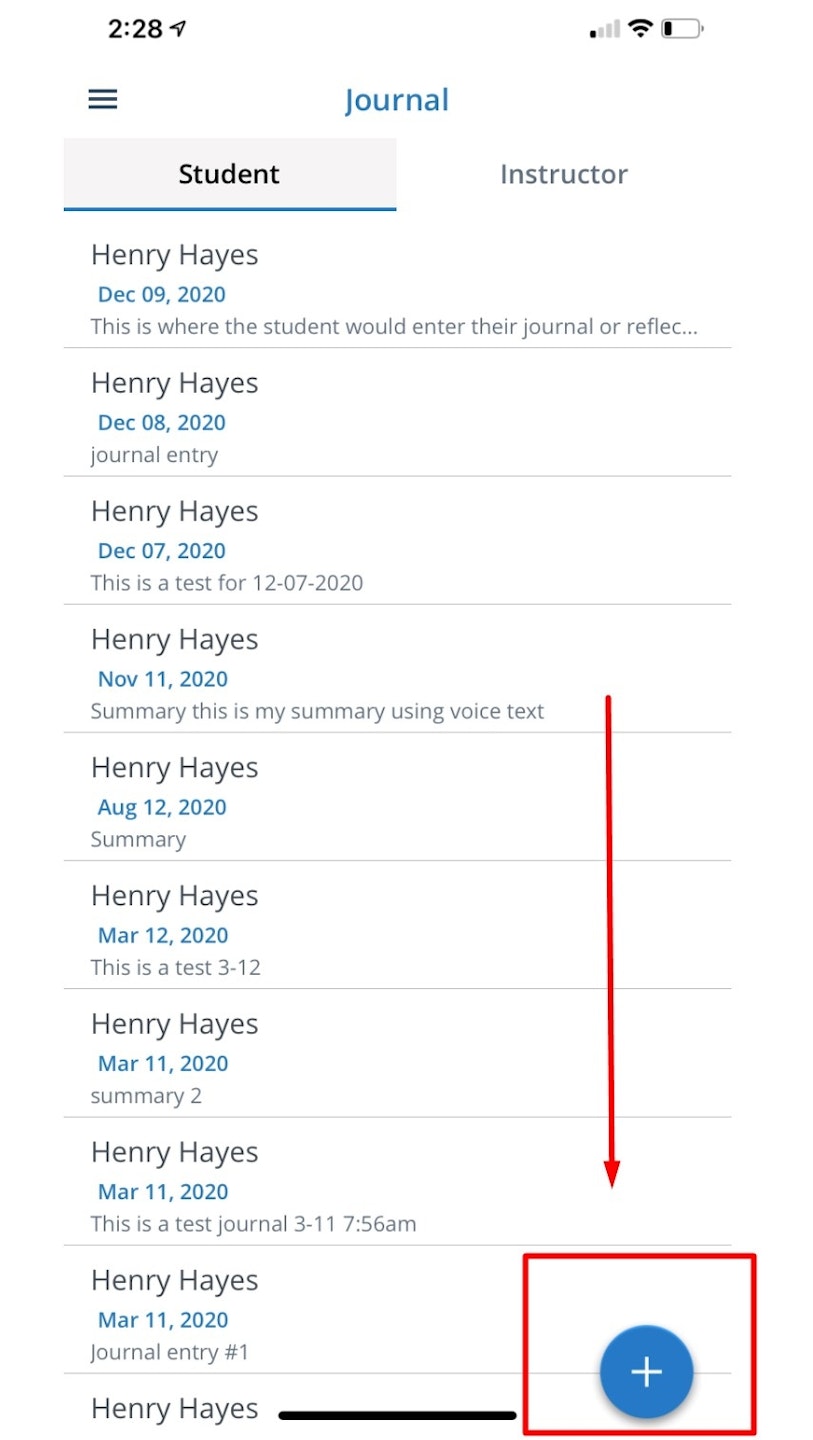Tap the 2:28 clock in status bar
Viewport: 813px width, 1440px height.
click(135, 29)
